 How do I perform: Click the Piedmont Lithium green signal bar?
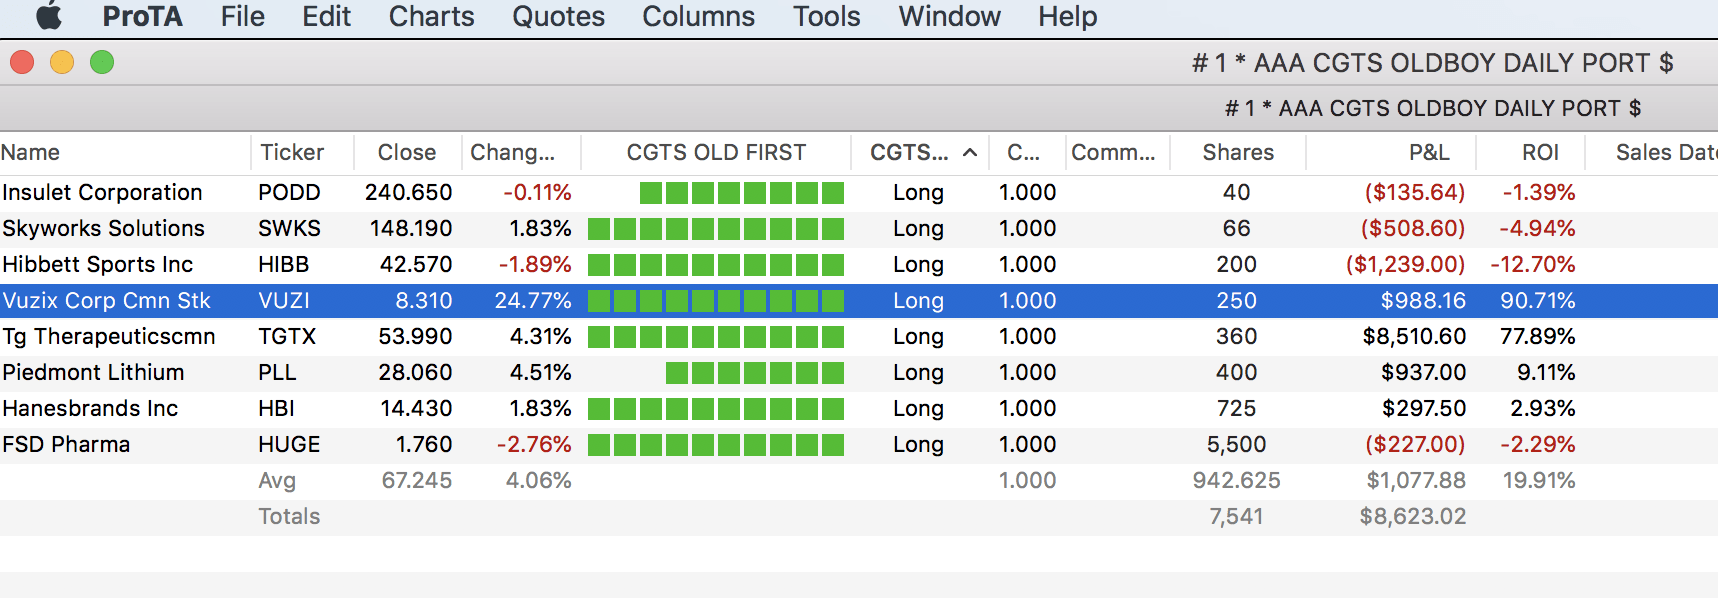[x=754, y=373]
